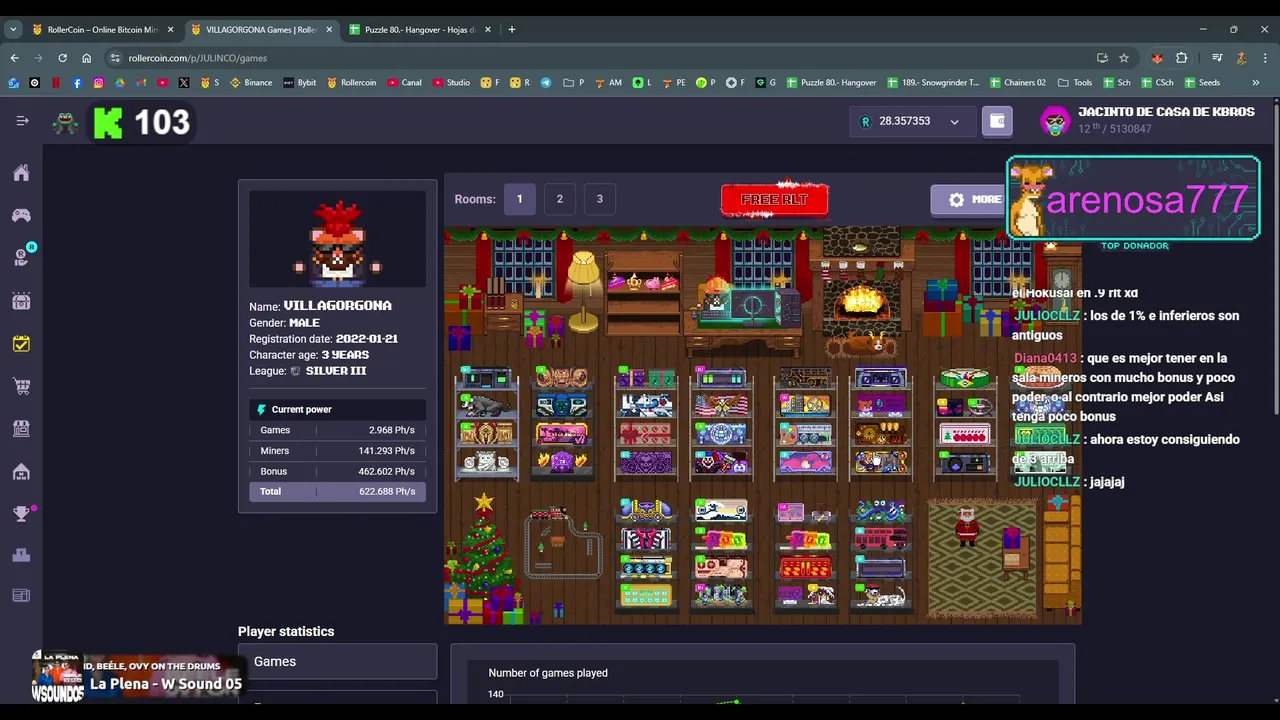This screenshot has width=1280, height=720.
Task: Open the Games controller icon in sidebar
Action: (21, 215)
